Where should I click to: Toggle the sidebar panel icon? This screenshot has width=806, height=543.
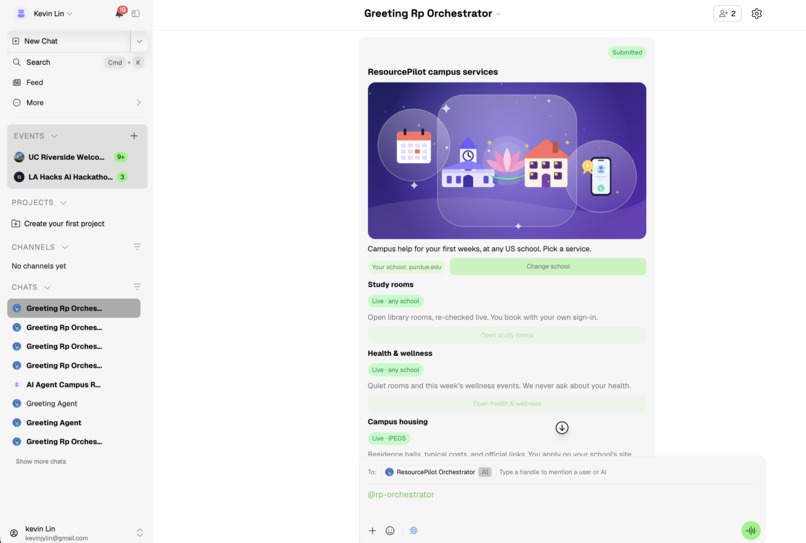[x=136, y=13]
